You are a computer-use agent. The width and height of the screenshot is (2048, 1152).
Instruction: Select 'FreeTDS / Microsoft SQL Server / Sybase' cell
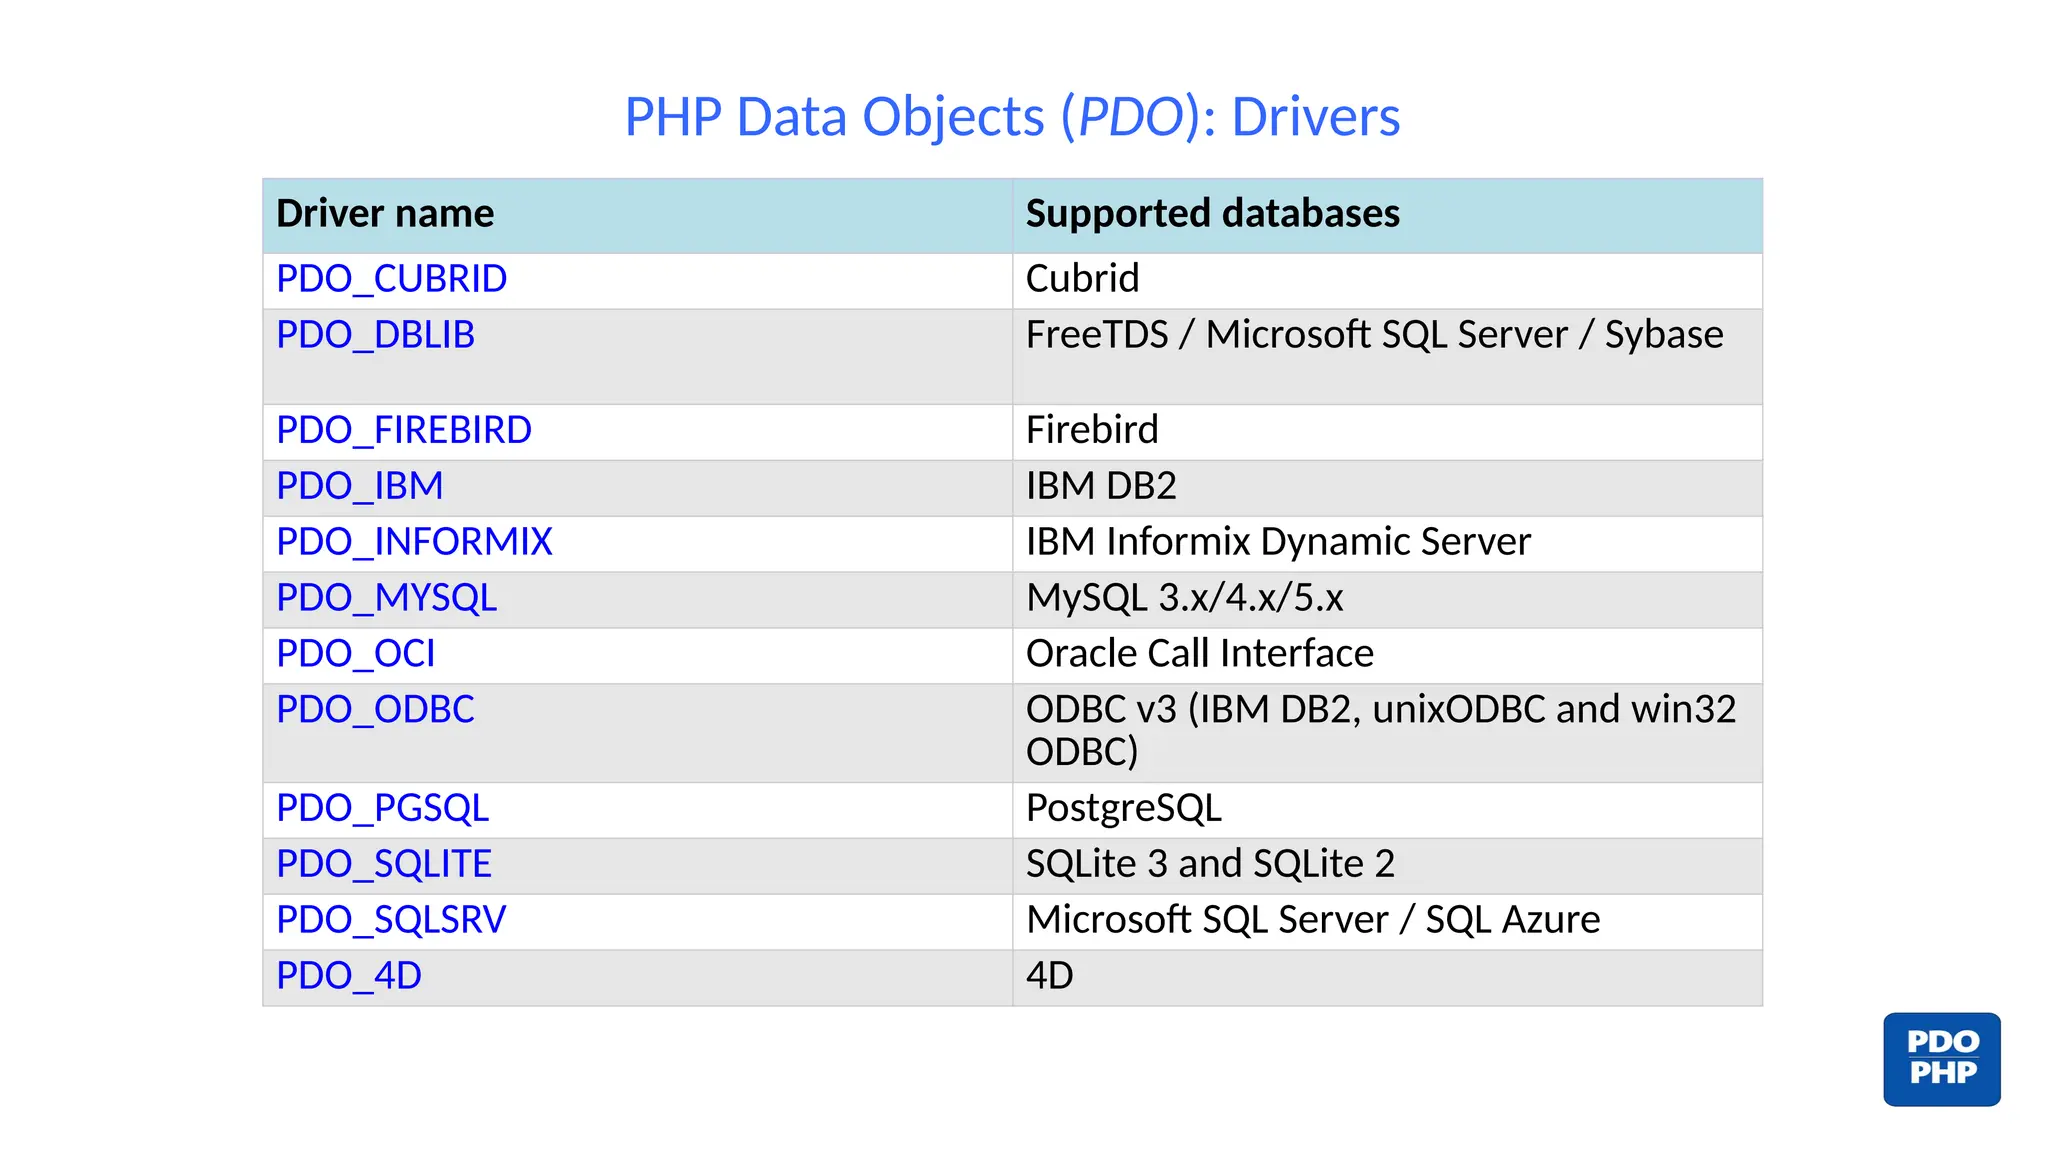tap(1387, 356)
